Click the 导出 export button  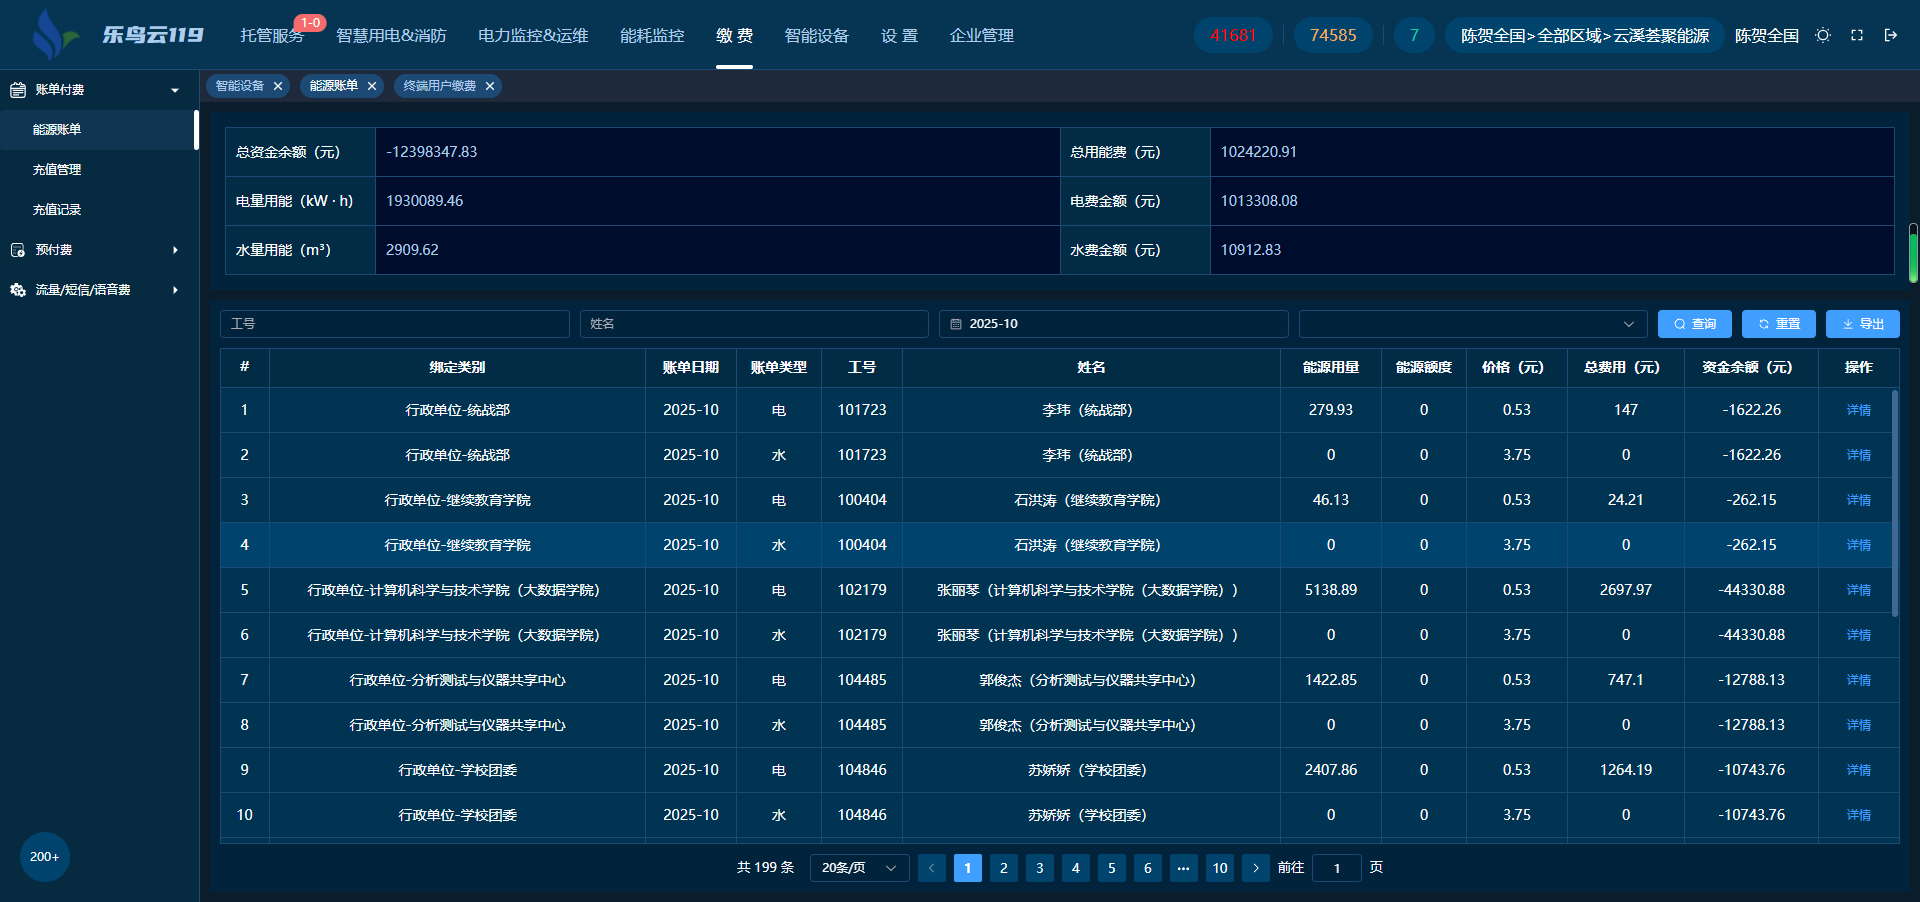click(1862, 324)
